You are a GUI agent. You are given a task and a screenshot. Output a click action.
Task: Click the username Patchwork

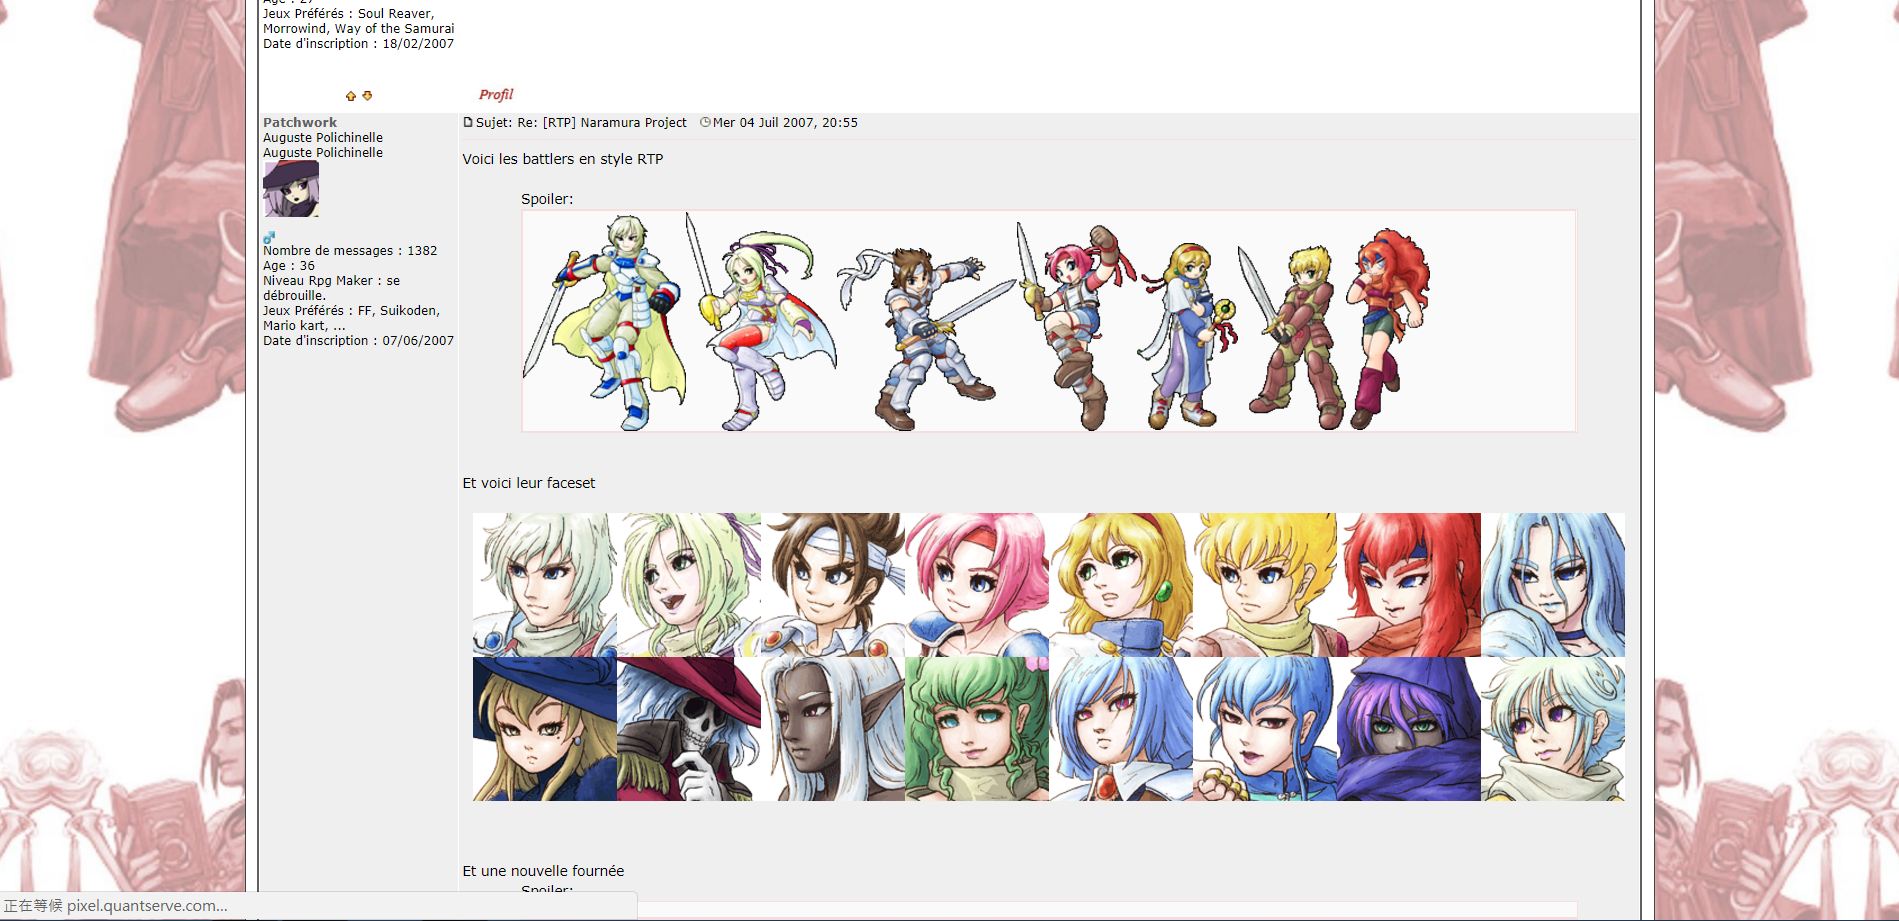click(300, 122)
